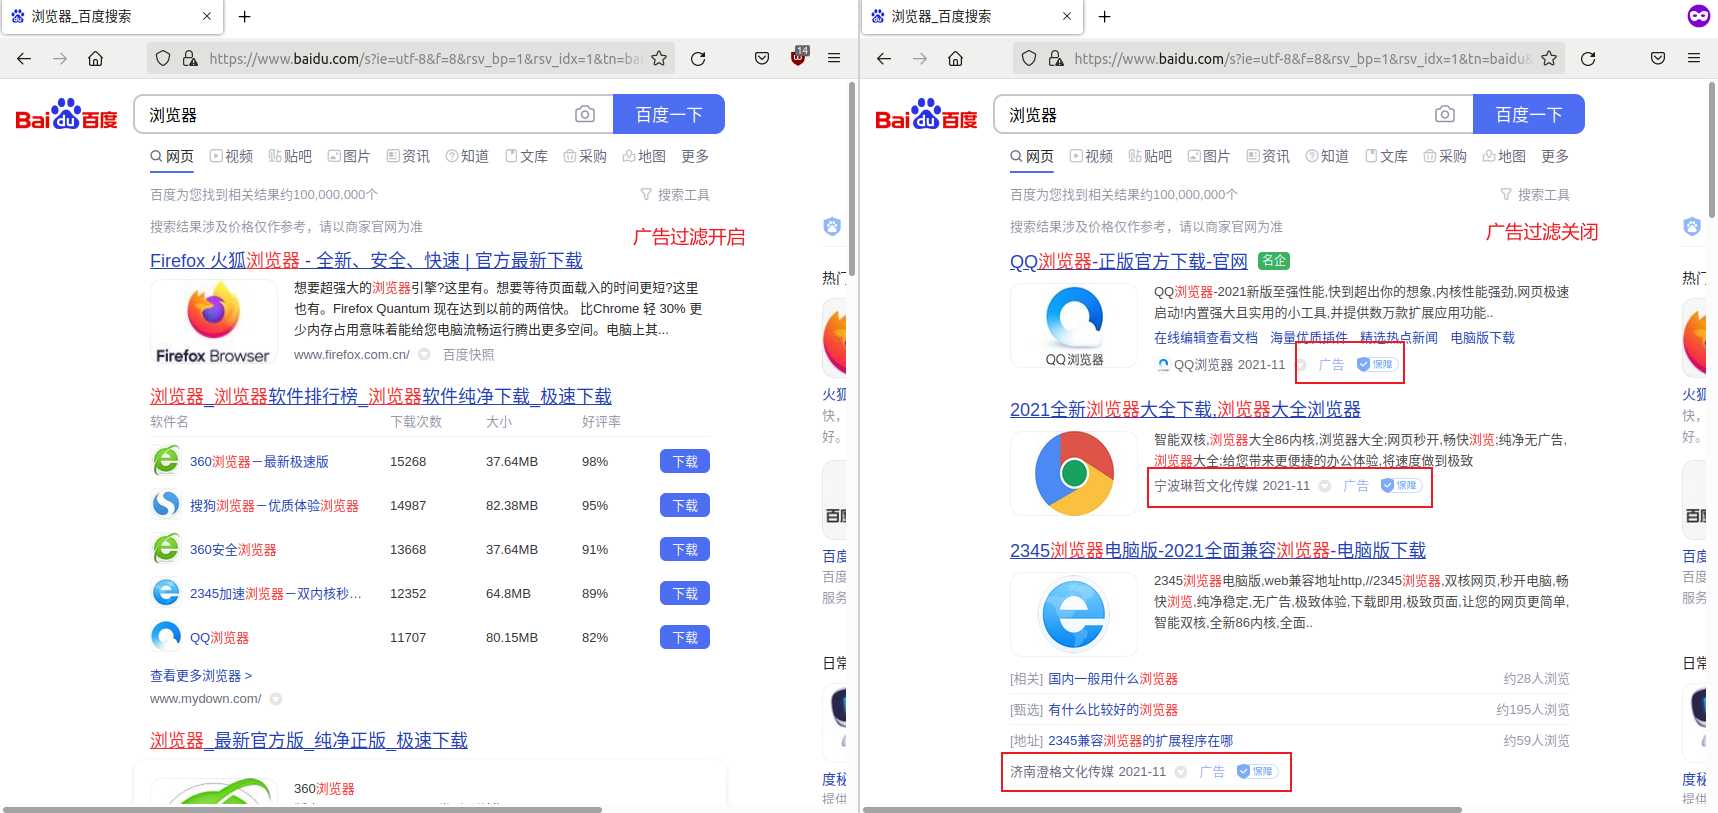
Task: Open QQ浏览器-正版官方下载 result link
Action: [1129, 261]
